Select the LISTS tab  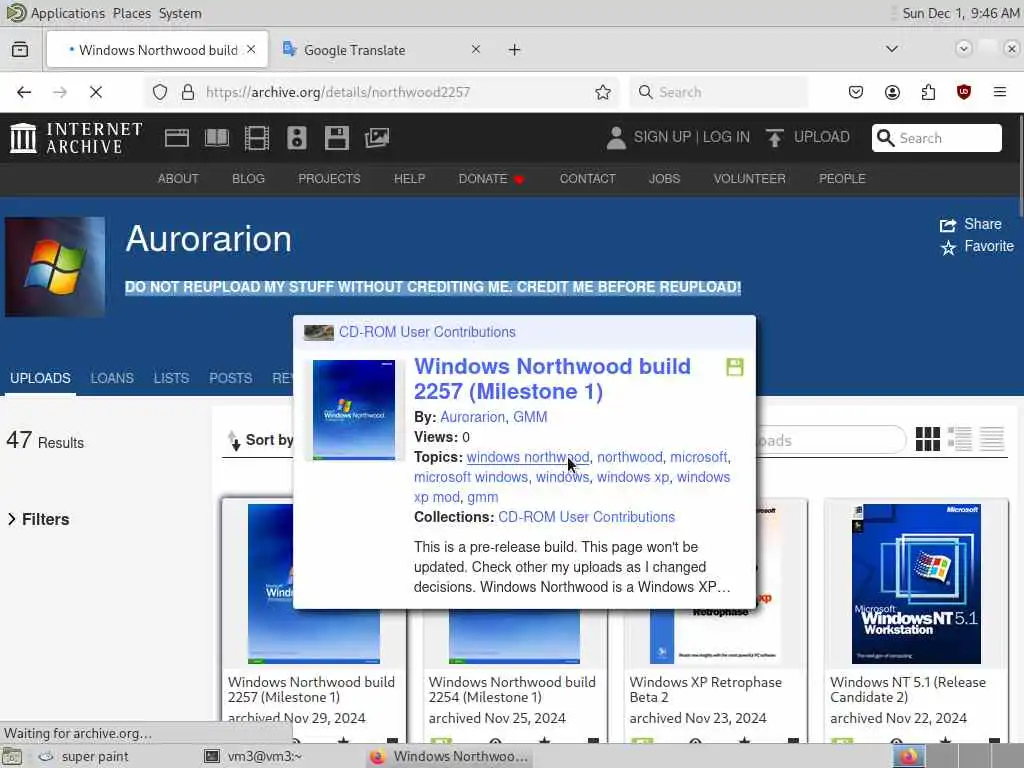[171, 378]
